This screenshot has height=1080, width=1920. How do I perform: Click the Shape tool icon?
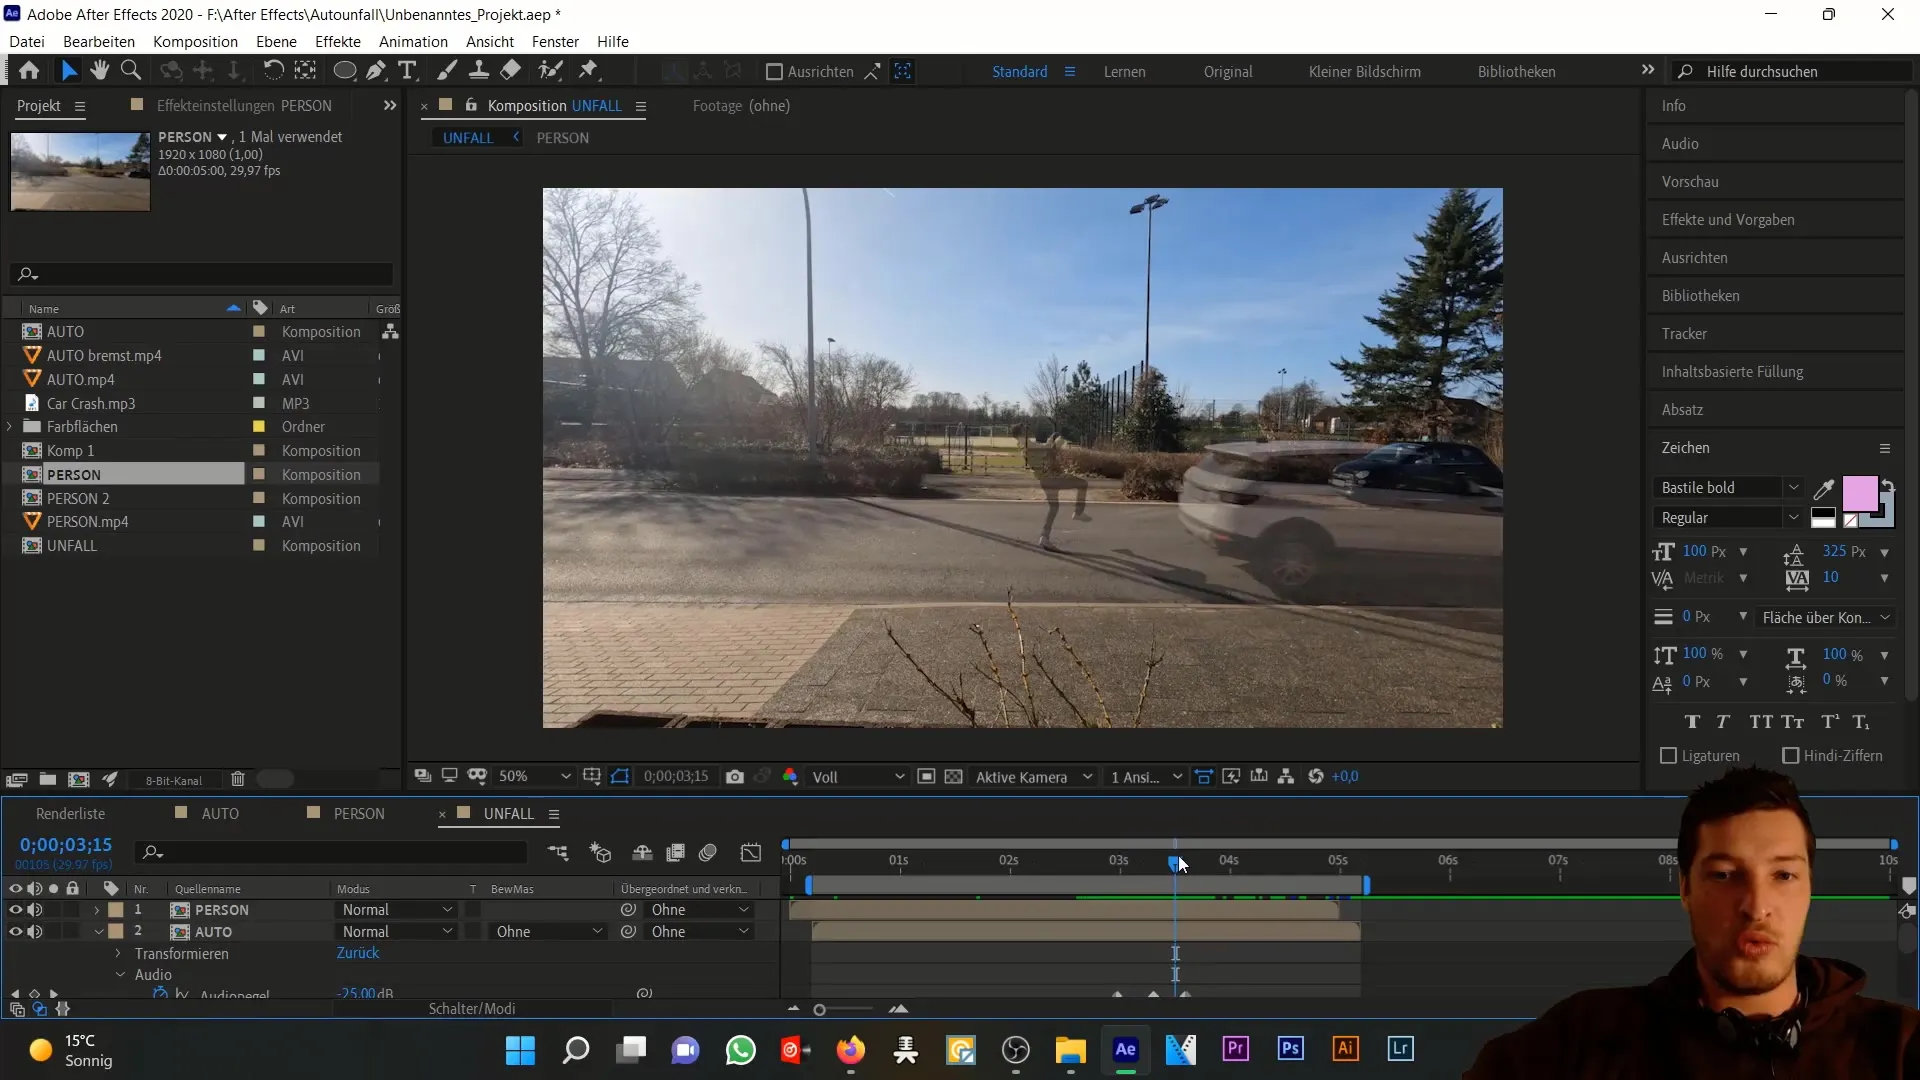click(343, 71)
